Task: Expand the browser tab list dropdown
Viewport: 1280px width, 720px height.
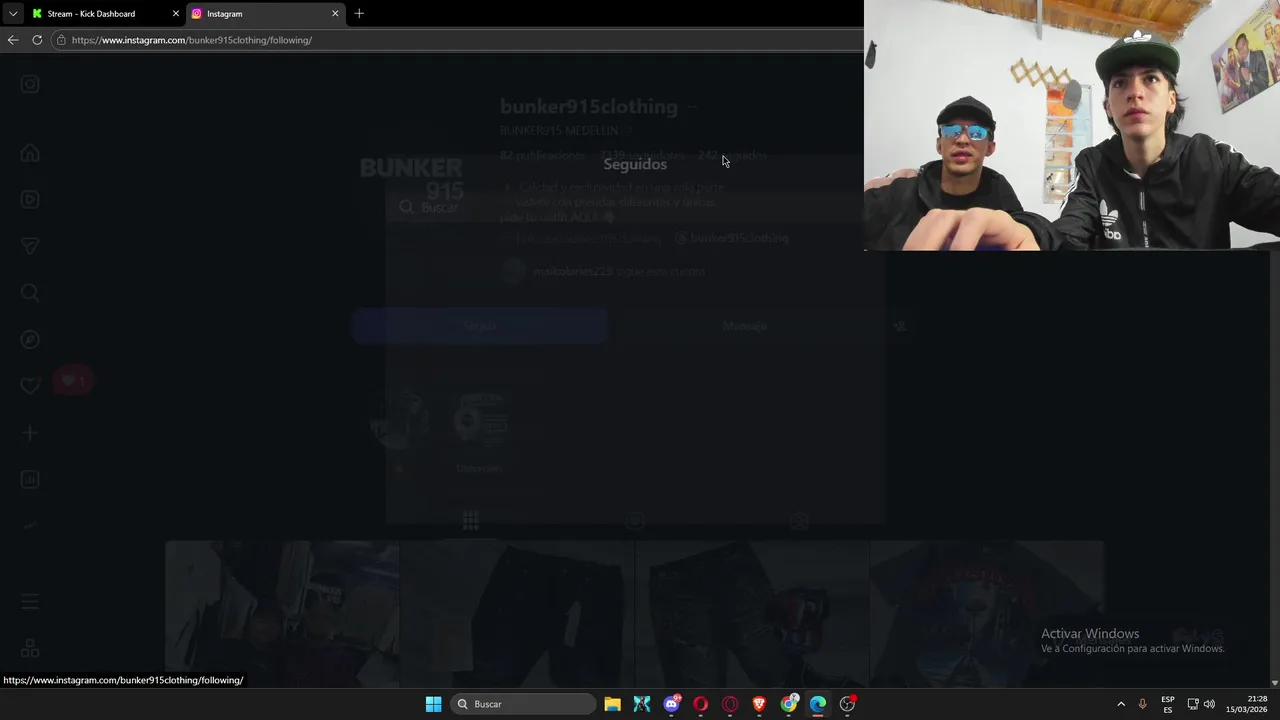Action: click(x=12, y=14)
